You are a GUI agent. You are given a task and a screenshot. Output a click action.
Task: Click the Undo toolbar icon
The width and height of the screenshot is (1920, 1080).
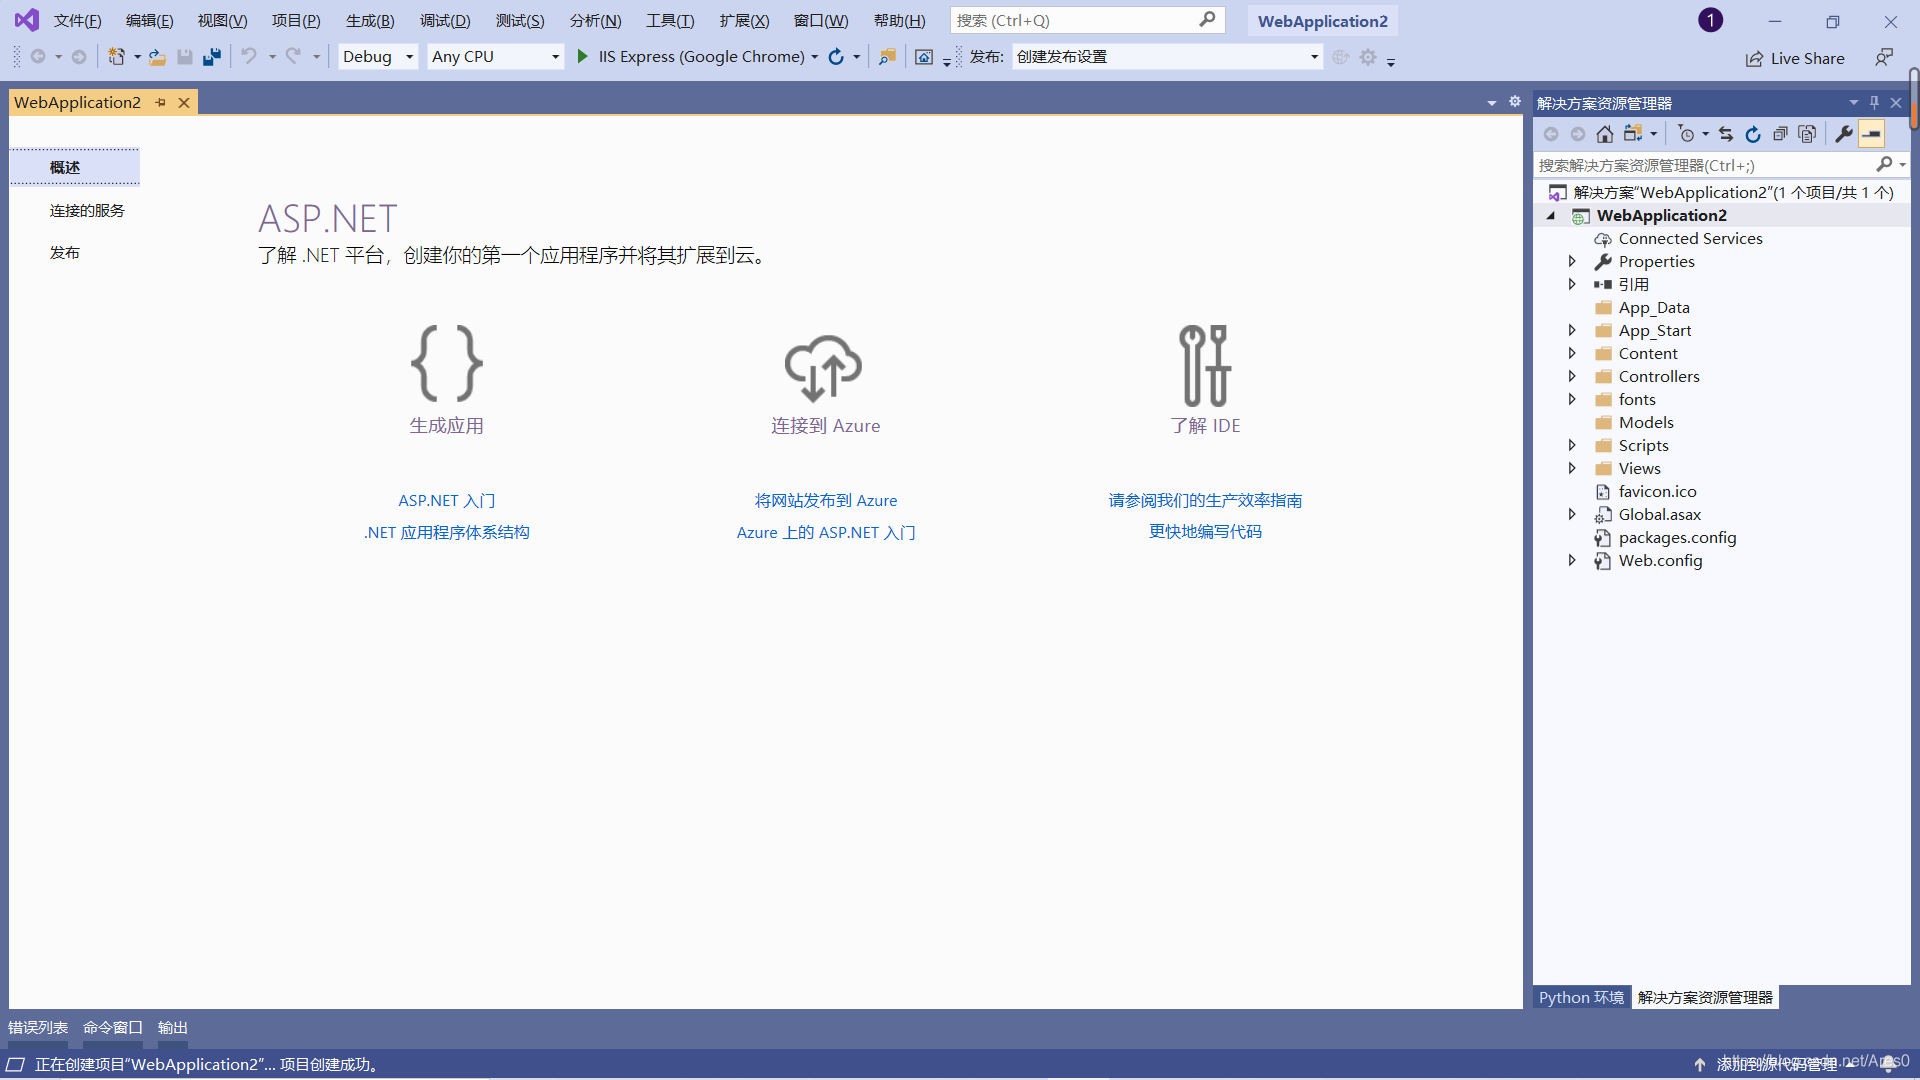pos(250,56)
